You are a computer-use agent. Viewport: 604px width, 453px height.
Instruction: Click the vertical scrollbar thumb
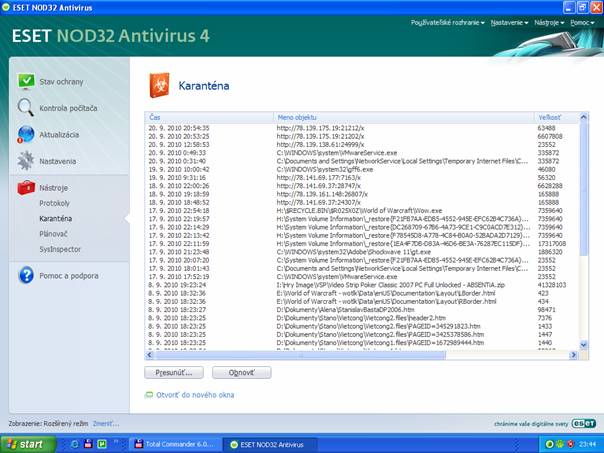pos(584,189)
